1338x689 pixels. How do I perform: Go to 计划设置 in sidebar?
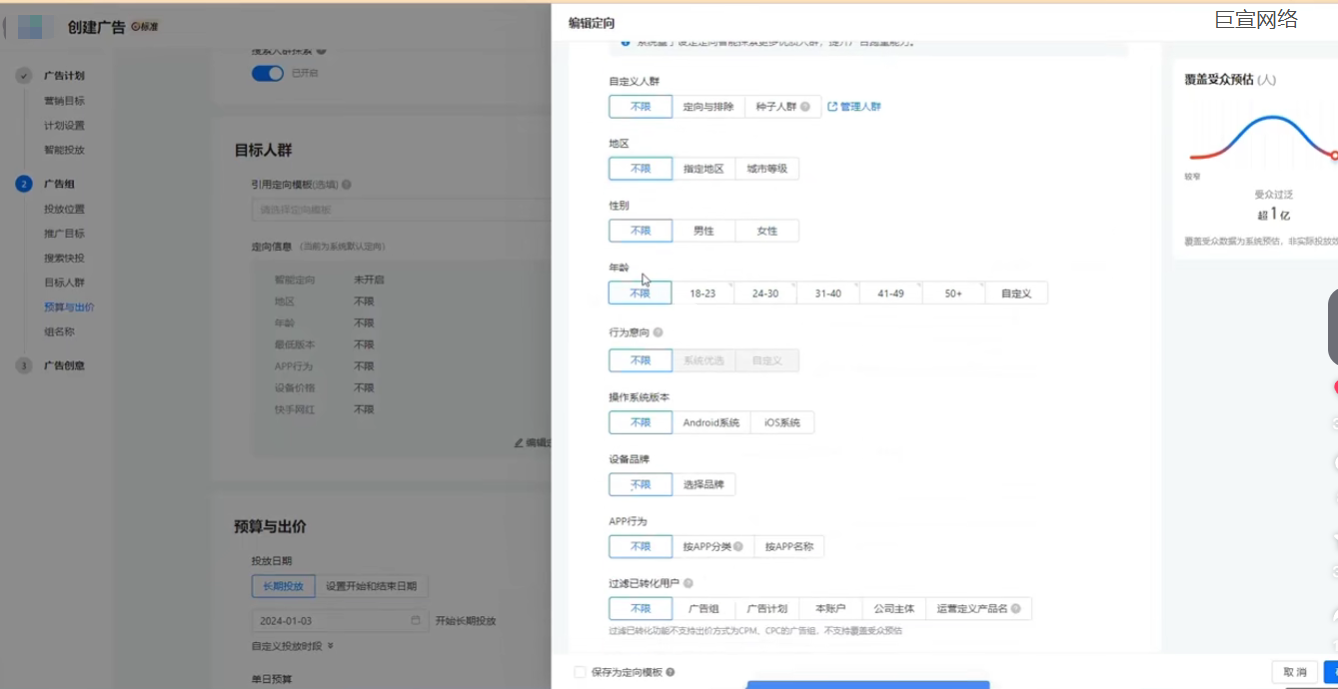[x=64, y=126]
